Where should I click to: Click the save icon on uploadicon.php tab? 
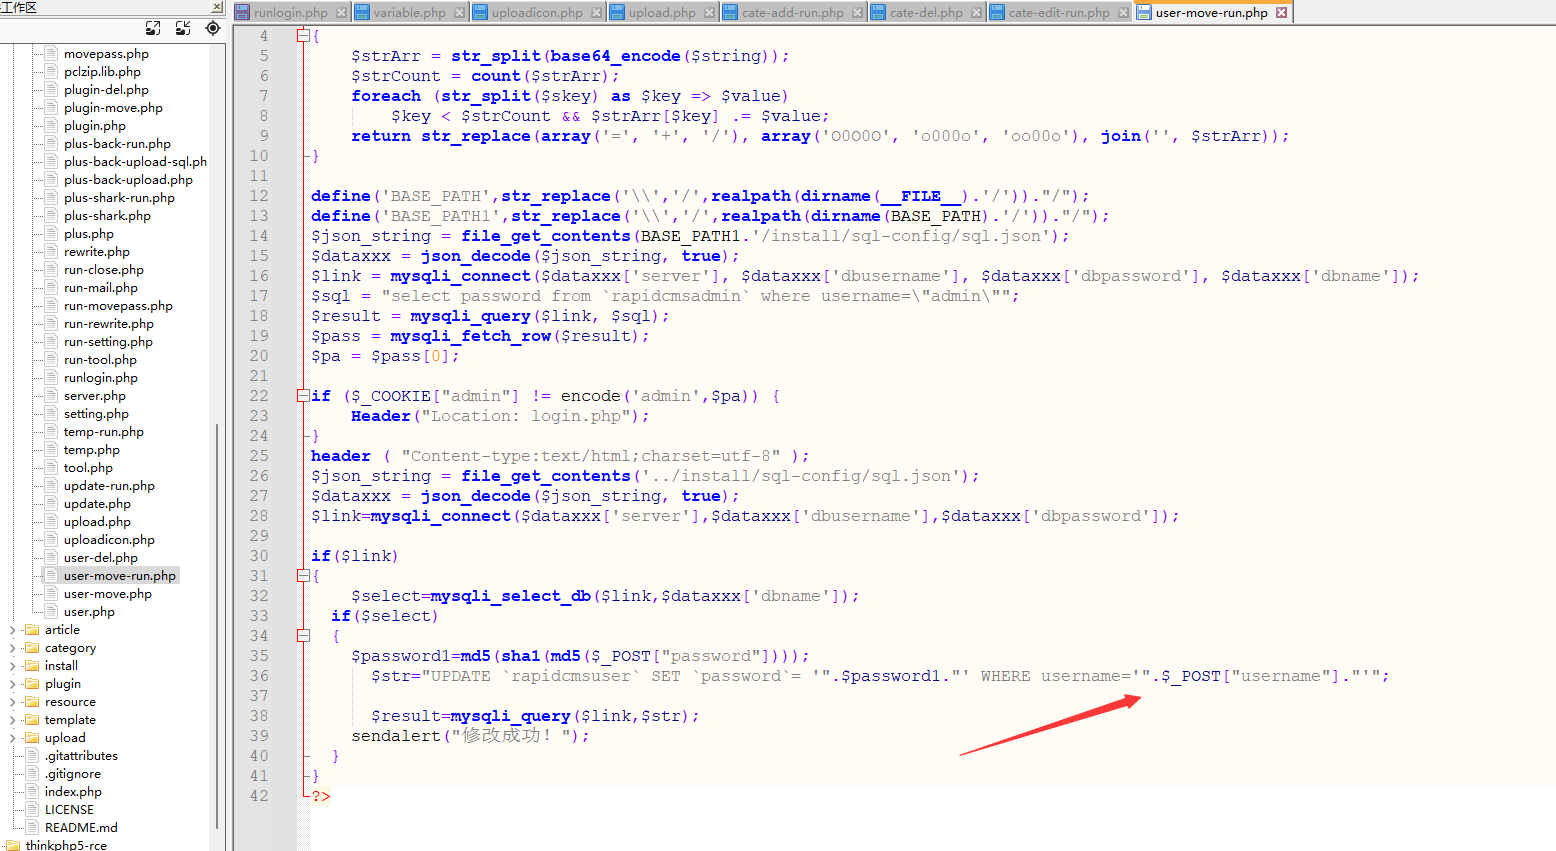click(x=481, y=12)
